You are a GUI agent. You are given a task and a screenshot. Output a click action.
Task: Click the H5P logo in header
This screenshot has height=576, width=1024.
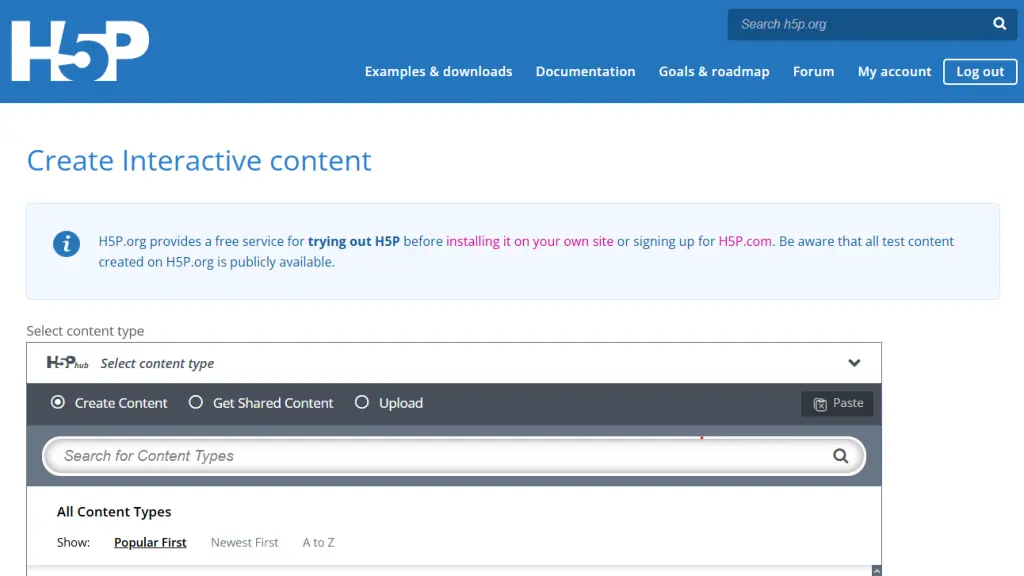[80, 51]
